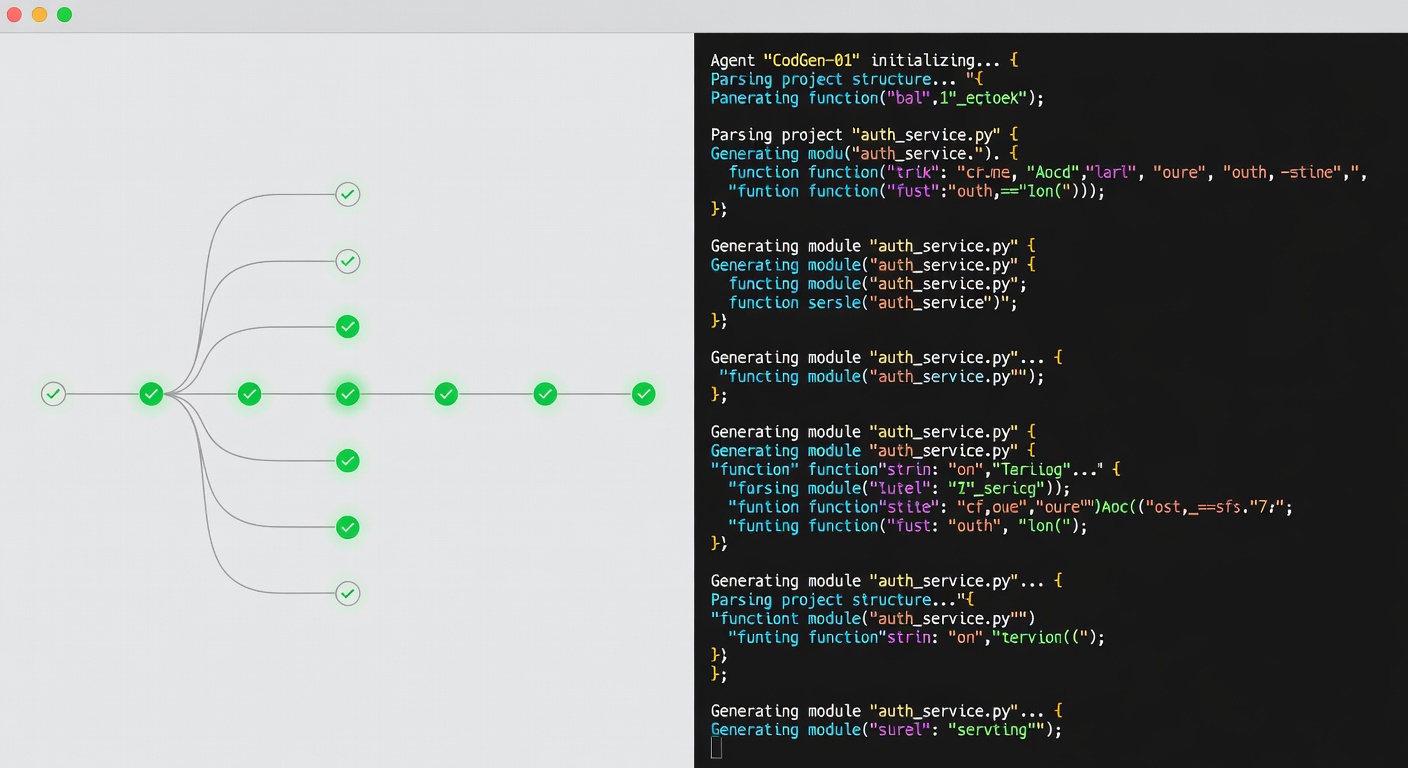The width and height of the screenshot is (1408, 768).
Task: Close the window with the red button
Action: [14, 15]
